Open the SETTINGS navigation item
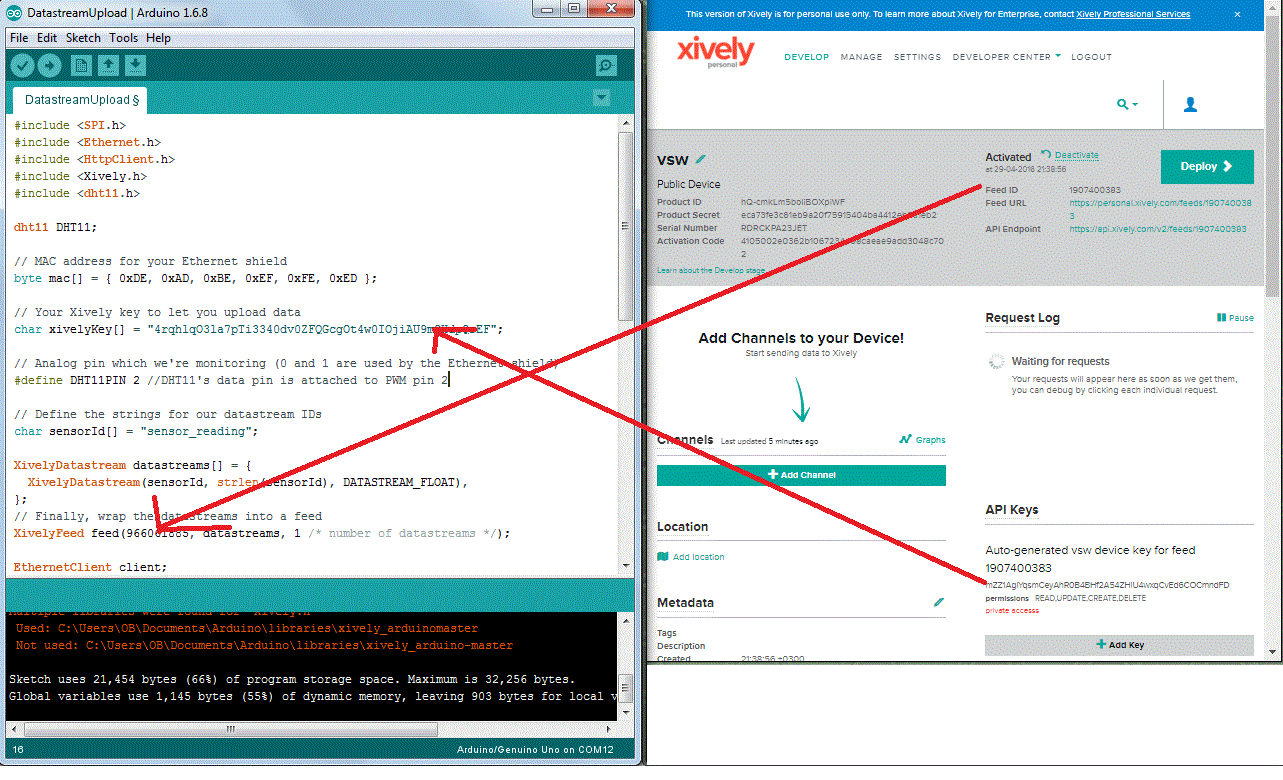 (917, 57)
